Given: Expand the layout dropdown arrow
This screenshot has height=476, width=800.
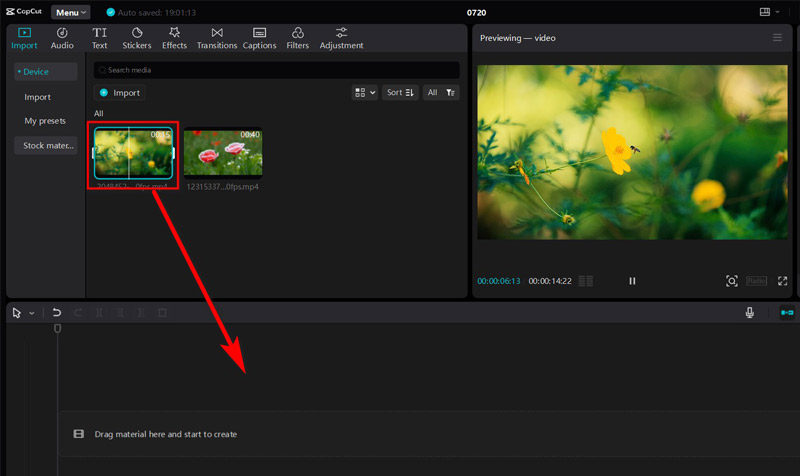Looking at the screenshot, I should 778,12.
